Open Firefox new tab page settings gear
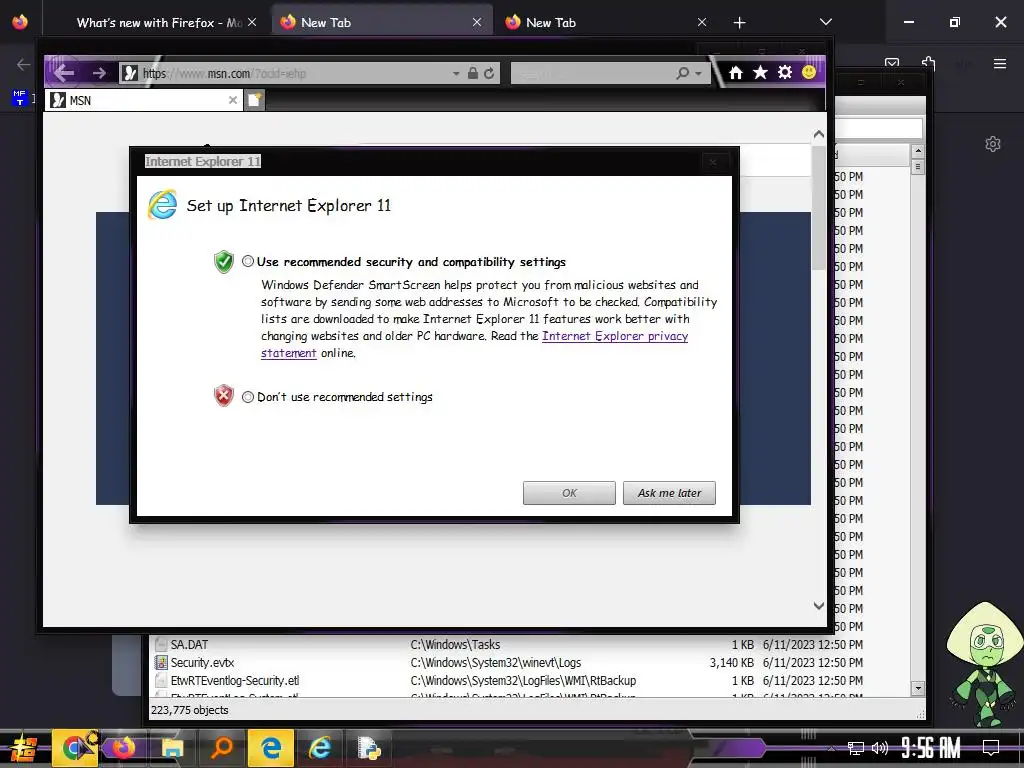 [x=993, y=144]
